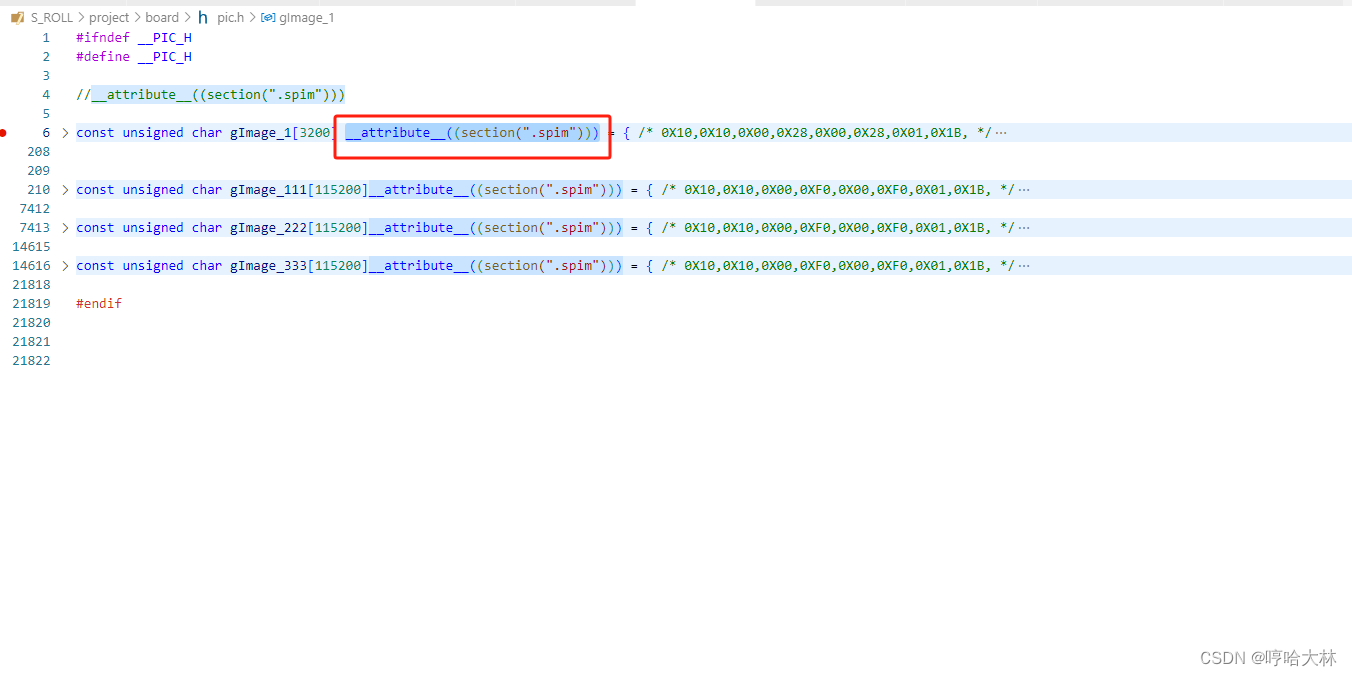Expand the gImage_333 fold chevron on line 14616

click(66, 266)
